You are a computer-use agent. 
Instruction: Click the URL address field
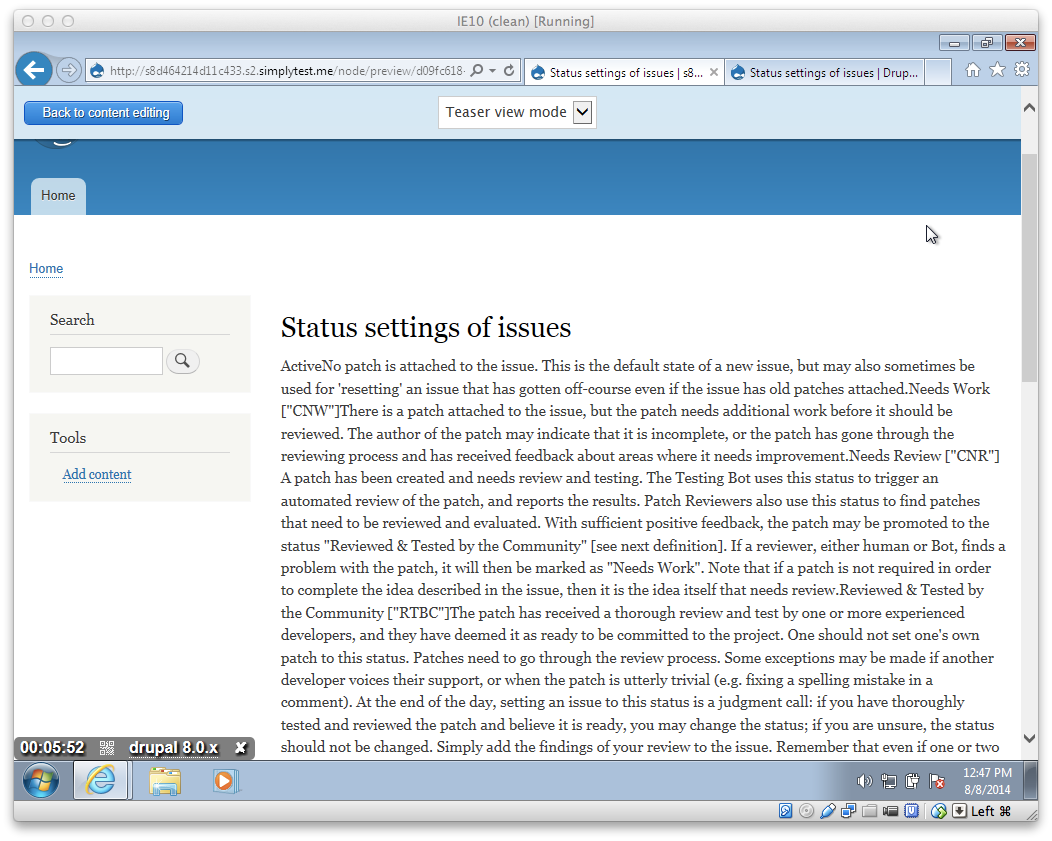(286, 71)
